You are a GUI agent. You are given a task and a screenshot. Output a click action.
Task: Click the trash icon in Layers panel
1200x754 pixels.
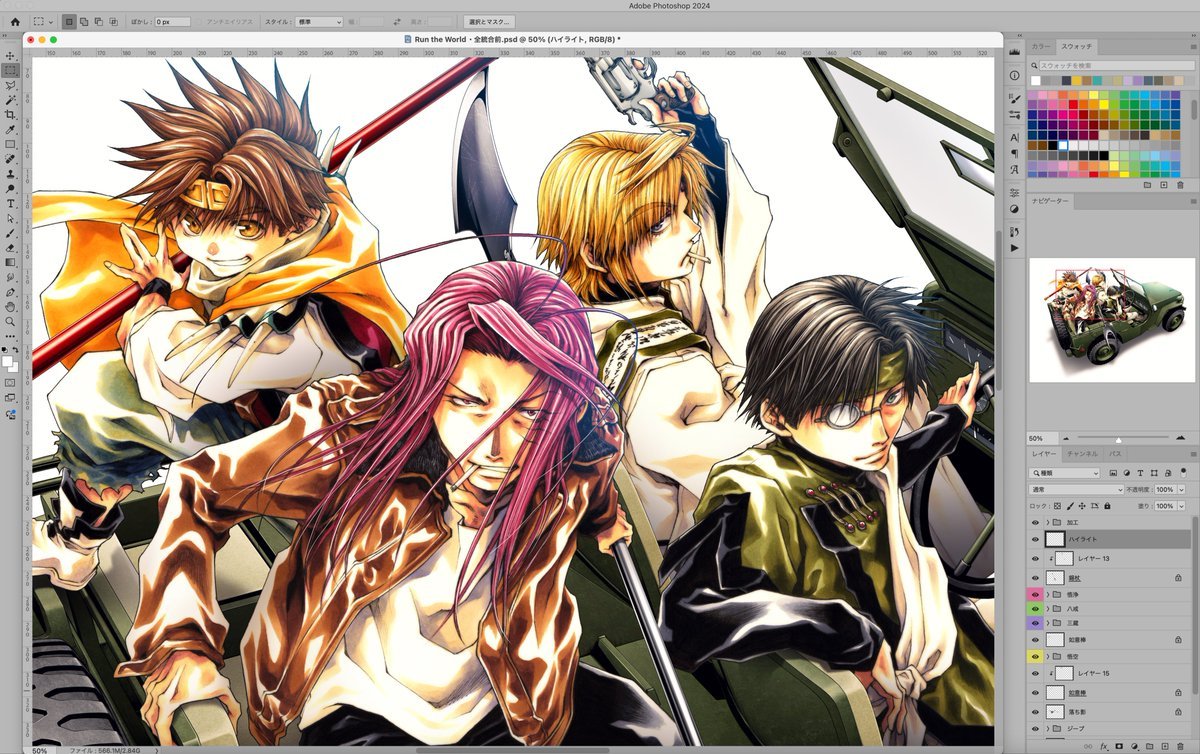[x=1180, y=746]
